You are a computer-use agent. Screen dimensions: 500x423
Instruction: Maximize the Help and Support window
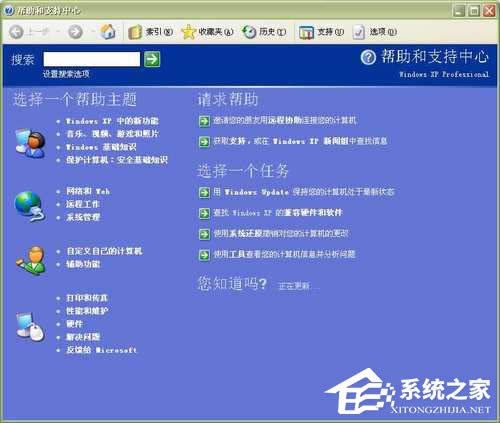474,11
